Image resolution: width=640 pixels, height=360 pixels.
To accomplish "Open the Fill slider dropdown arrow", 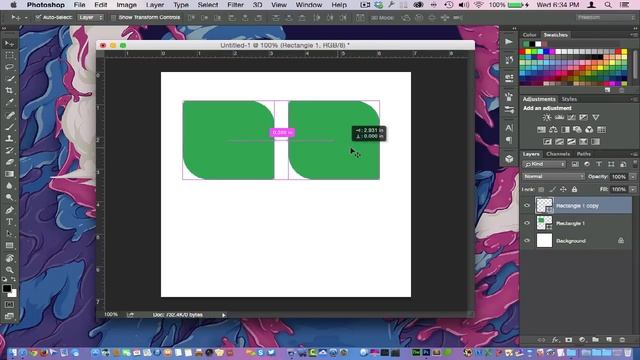I will [633, 189].
